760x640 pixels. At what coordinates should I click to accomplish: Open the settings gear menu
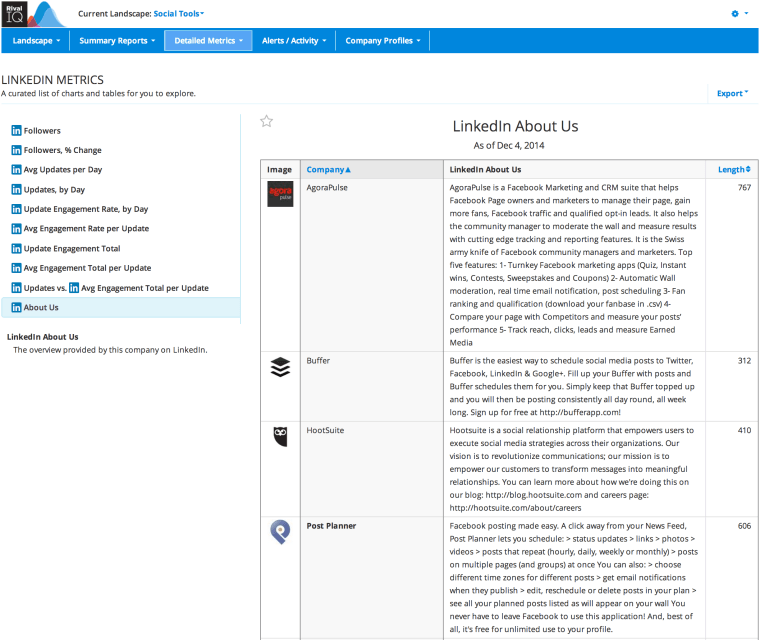click(739, 14)
